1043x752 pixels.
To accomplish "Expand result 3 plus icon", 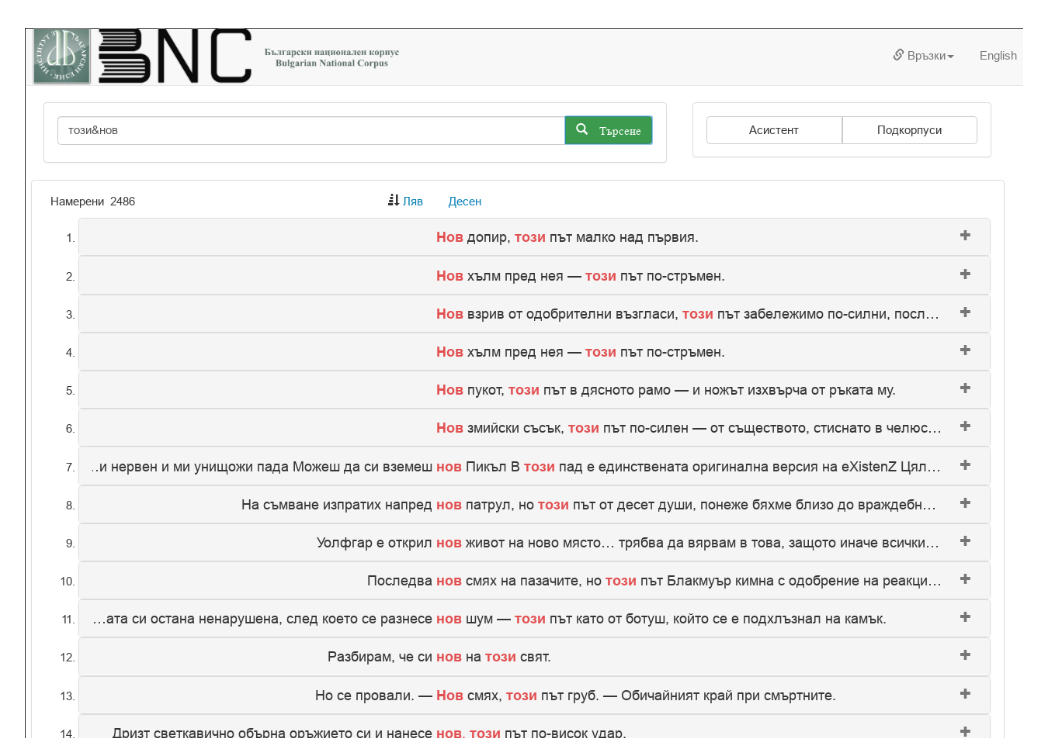I will click(965, 312).
